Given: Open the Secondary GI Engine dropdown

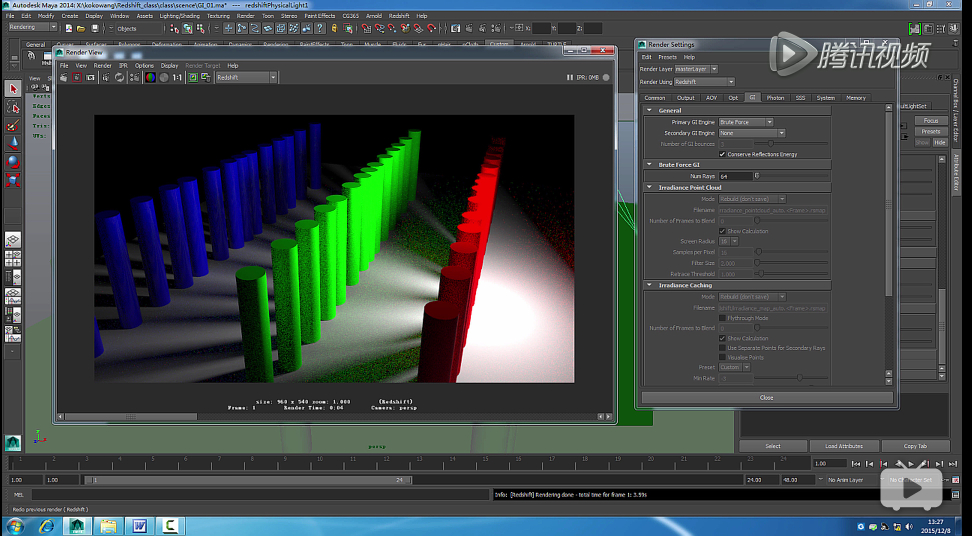Looking at the screenshot, I should tap(751, 133).
